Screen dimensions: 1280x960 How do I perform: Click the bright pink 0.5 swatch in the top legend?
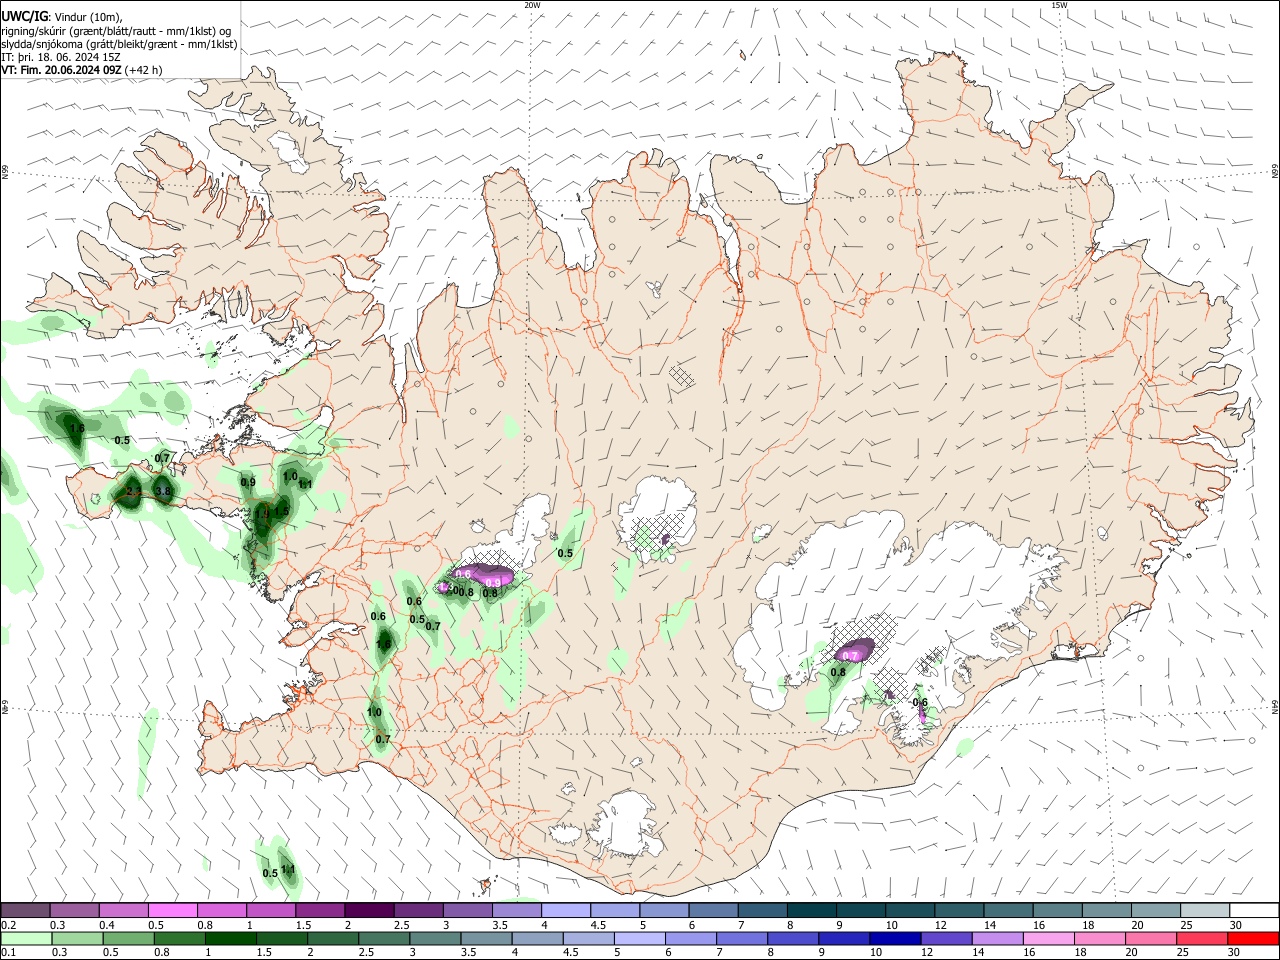tap(173, 910)
